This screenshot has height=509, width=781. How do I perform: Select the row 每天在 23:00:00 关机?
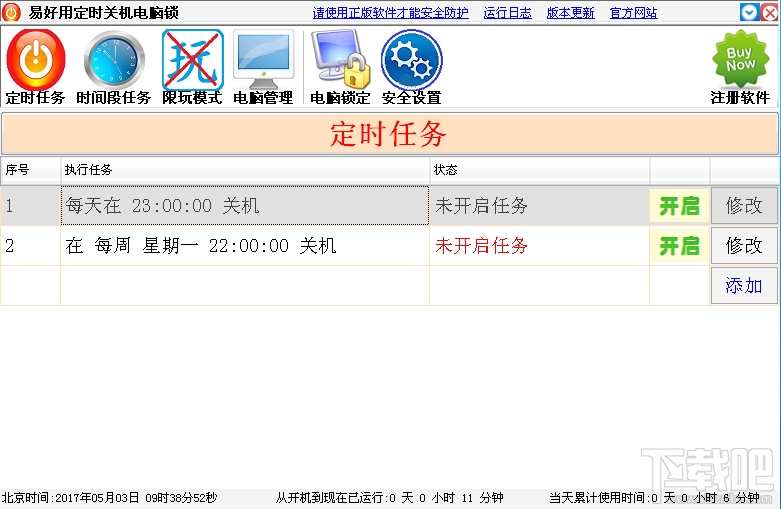(x=245, y=205)
